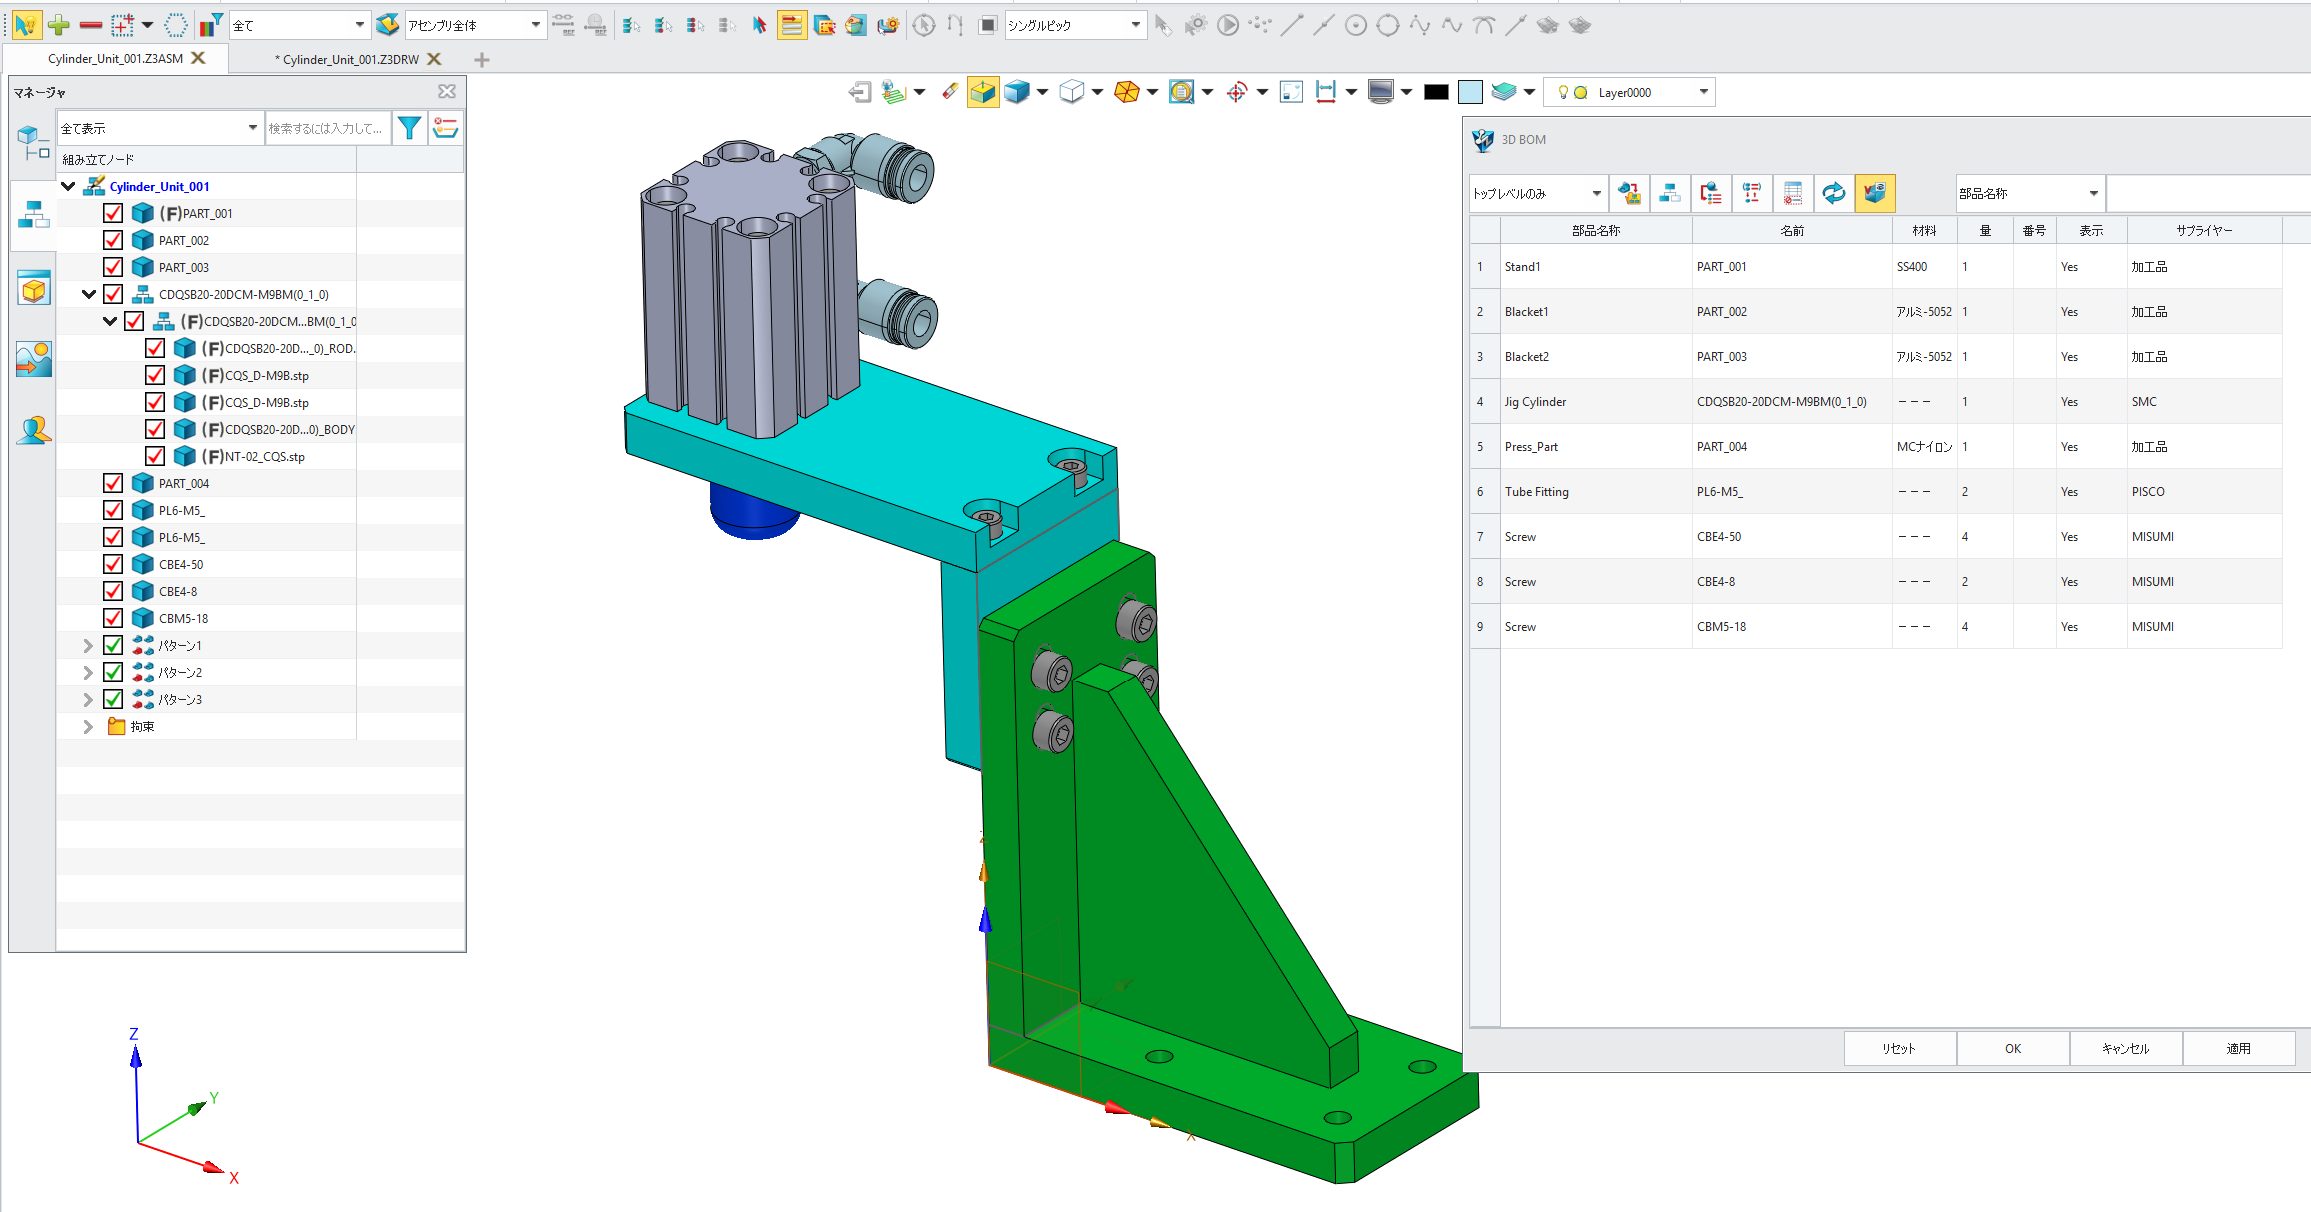
Task: Select the assembly tree structure icon in BOM toolbar
Action: [1670, 193]
